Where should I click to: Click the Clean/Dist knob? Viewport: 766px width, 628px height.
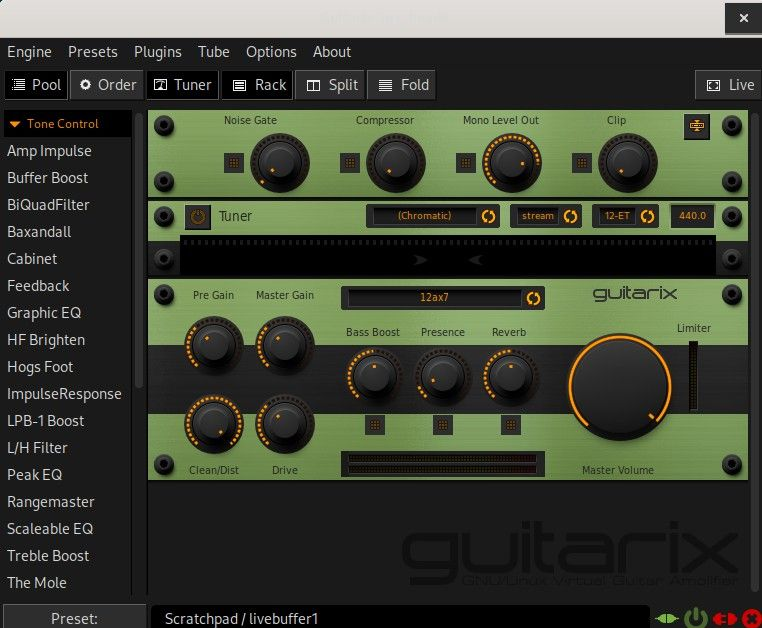point(213,423)
